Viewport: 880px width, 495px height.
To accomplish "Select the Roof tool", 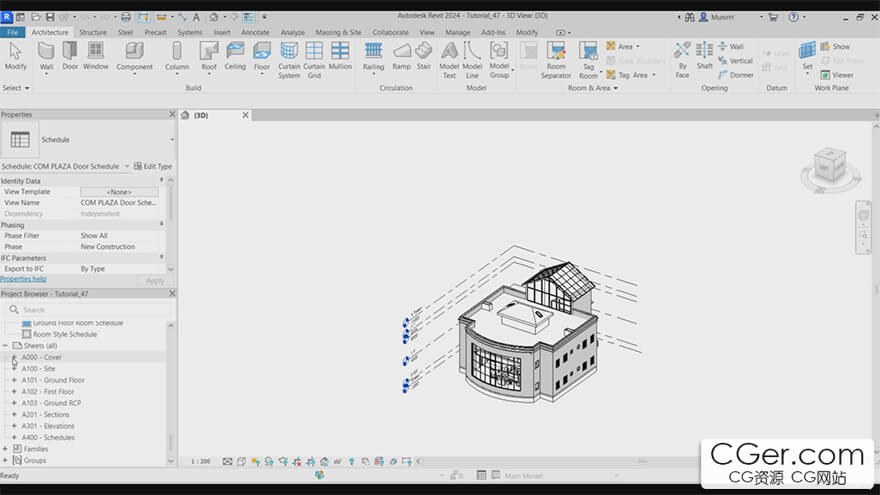I will point(209,56).
